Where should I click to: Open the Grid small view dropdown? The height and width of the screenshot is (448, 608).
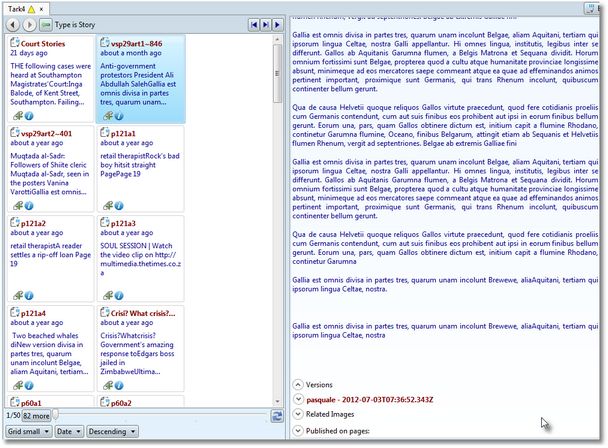point(29,432)
